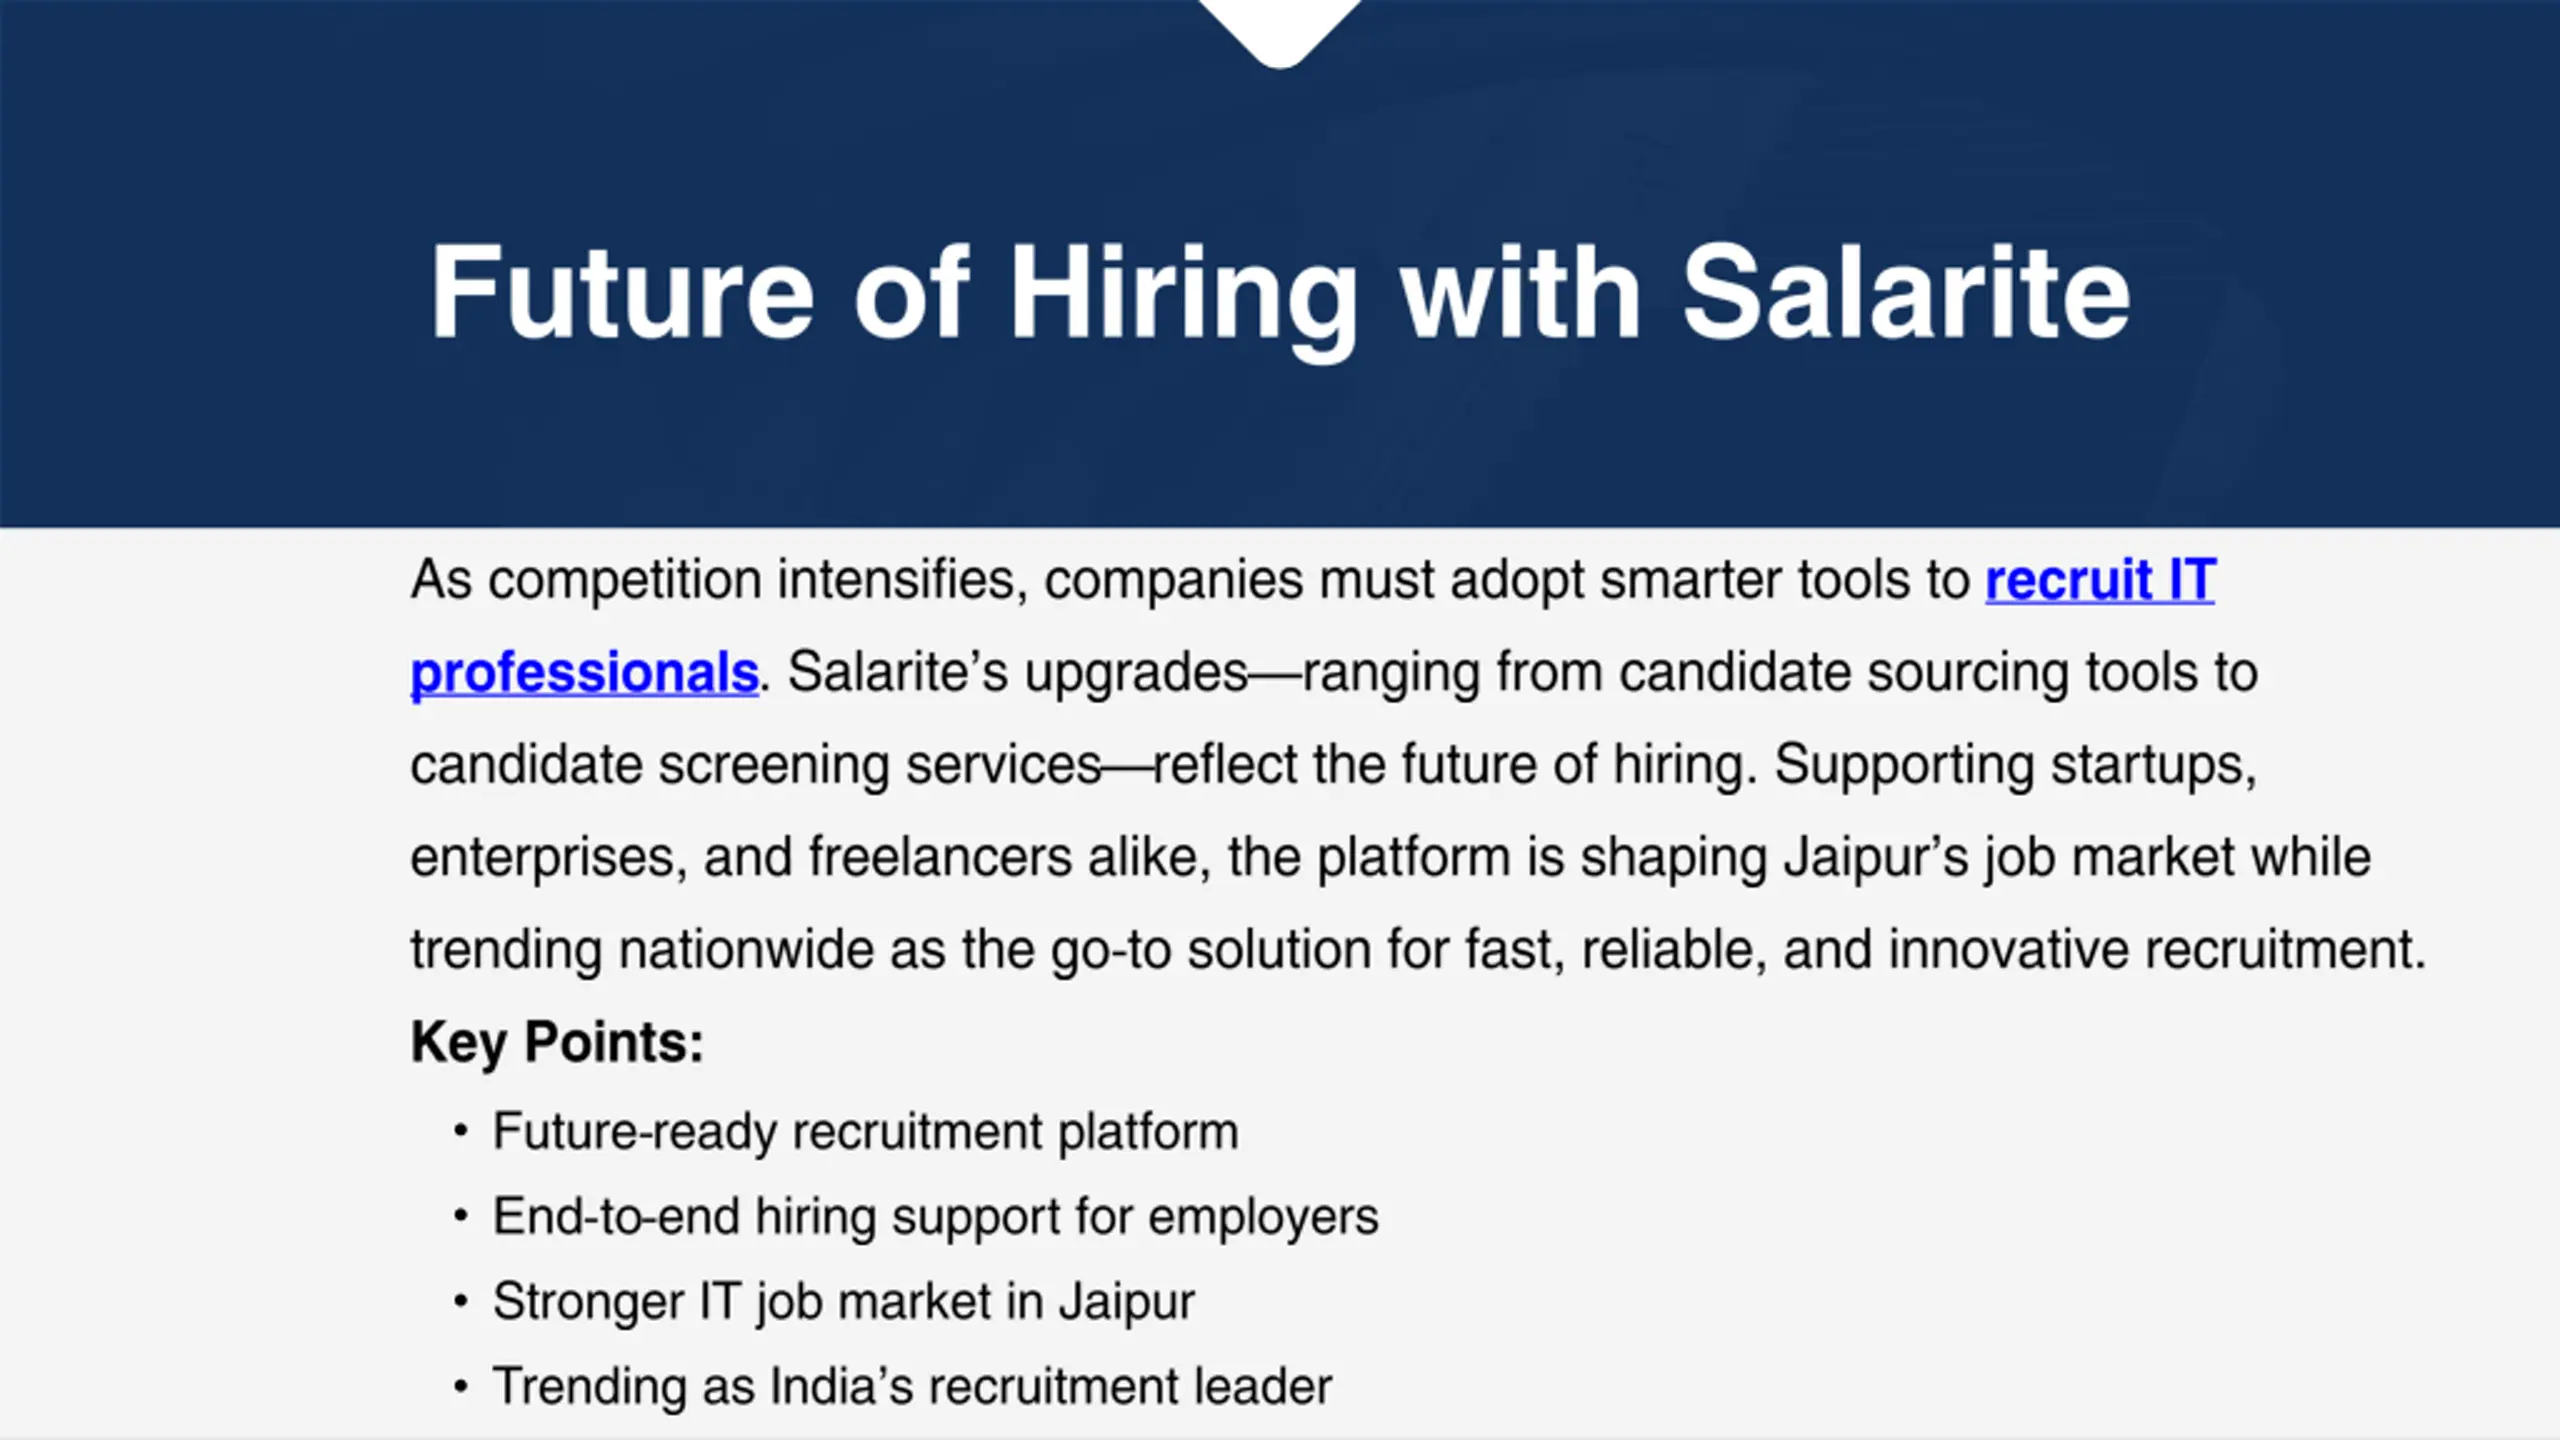Click the phrase "candidate screening services"

(x=755, y=765)
